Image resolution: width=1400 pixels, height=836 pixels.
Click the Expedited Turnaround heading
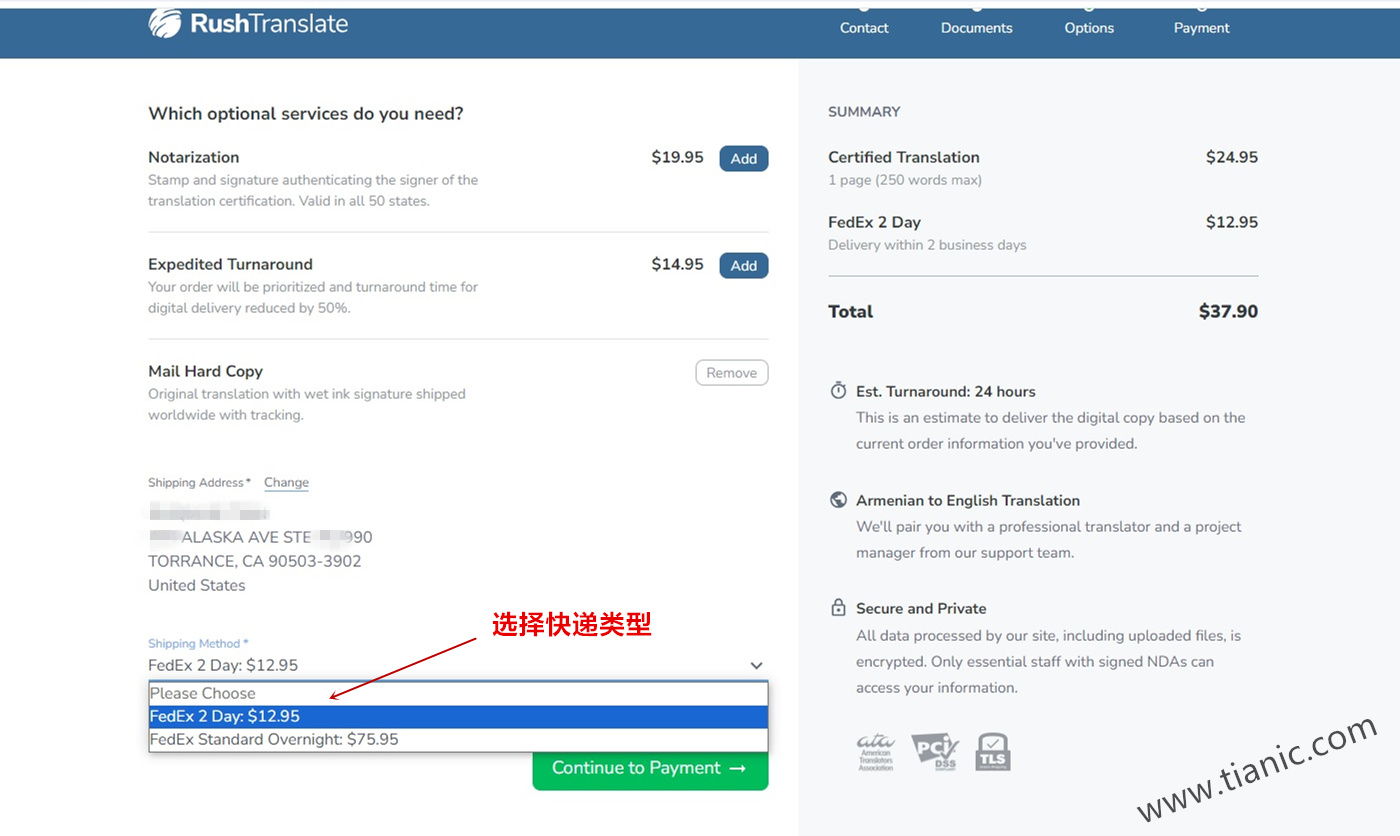pyautogui.click(x=230, y=264)
